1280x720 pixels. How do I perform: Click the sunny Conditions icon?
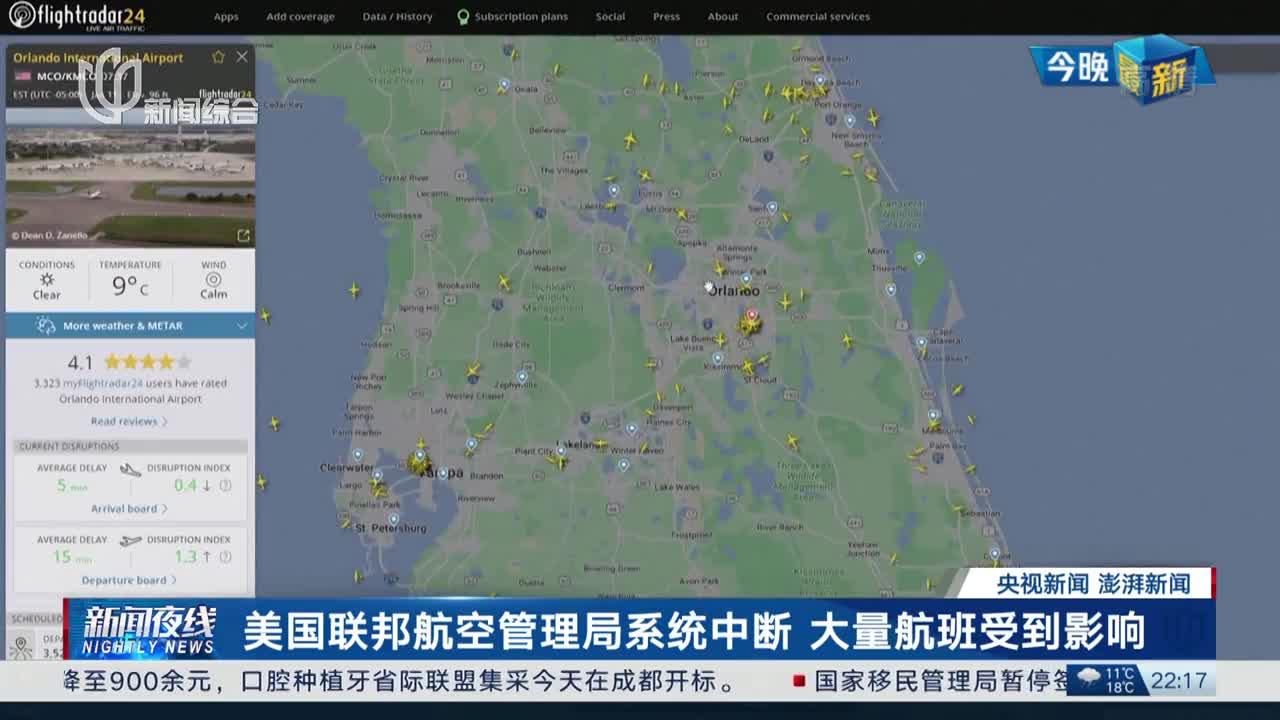(46, 280)
